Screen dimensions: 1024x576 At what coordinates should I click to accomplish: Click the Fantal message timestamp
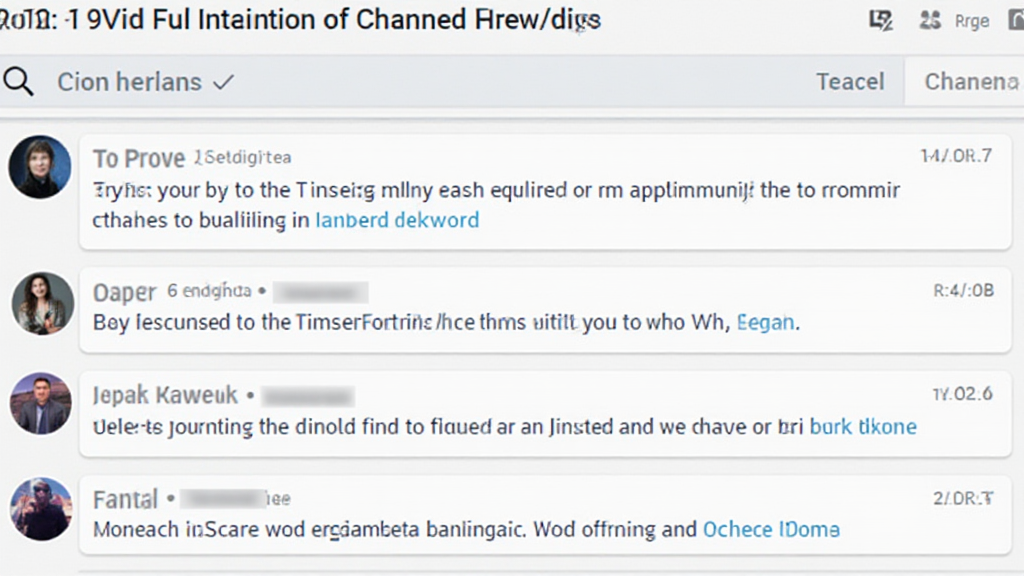pos(962,499)
